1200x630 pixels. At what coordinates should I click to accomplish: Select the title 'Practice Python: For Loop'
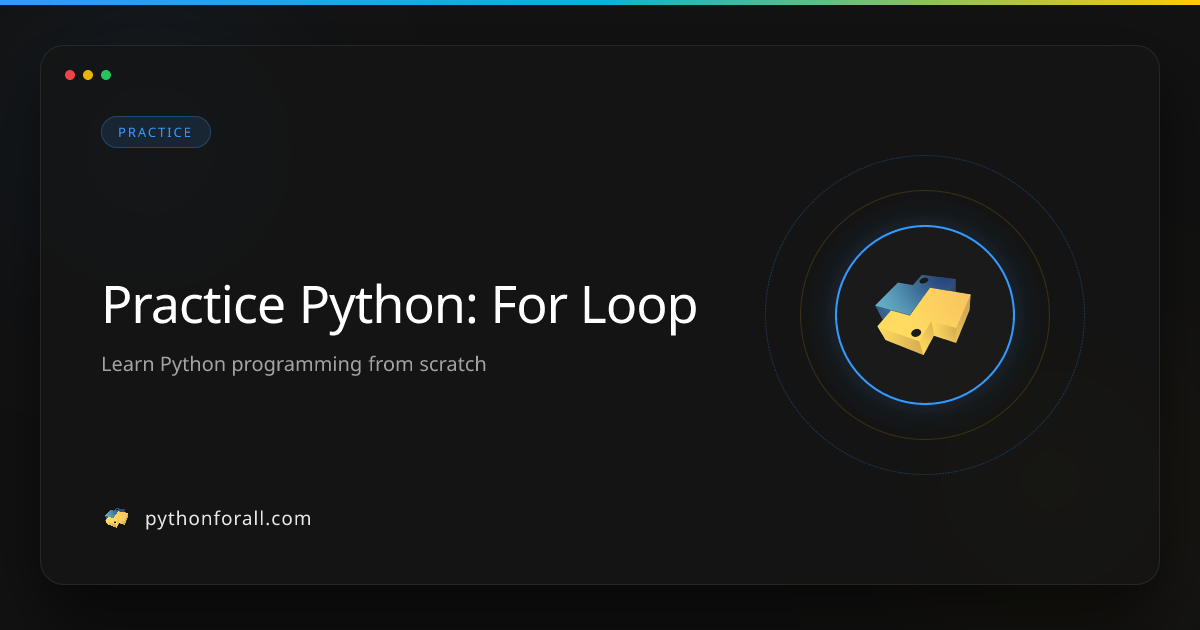[399, 307]
